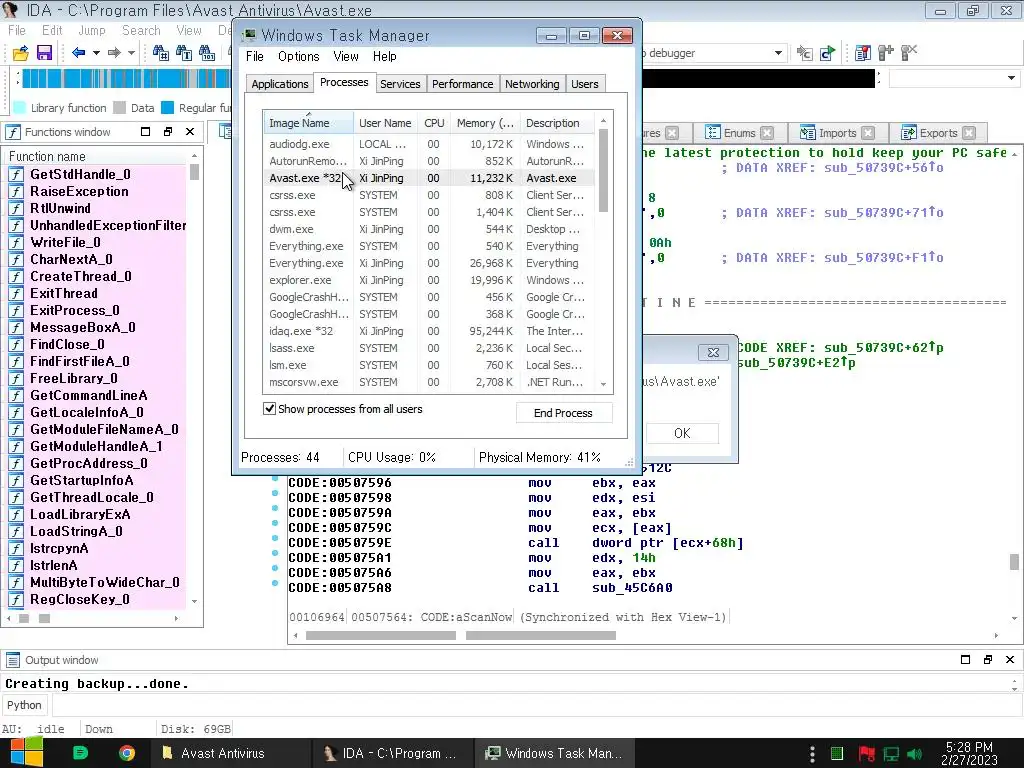Sort processes by Image Name column

pos(308,123)
